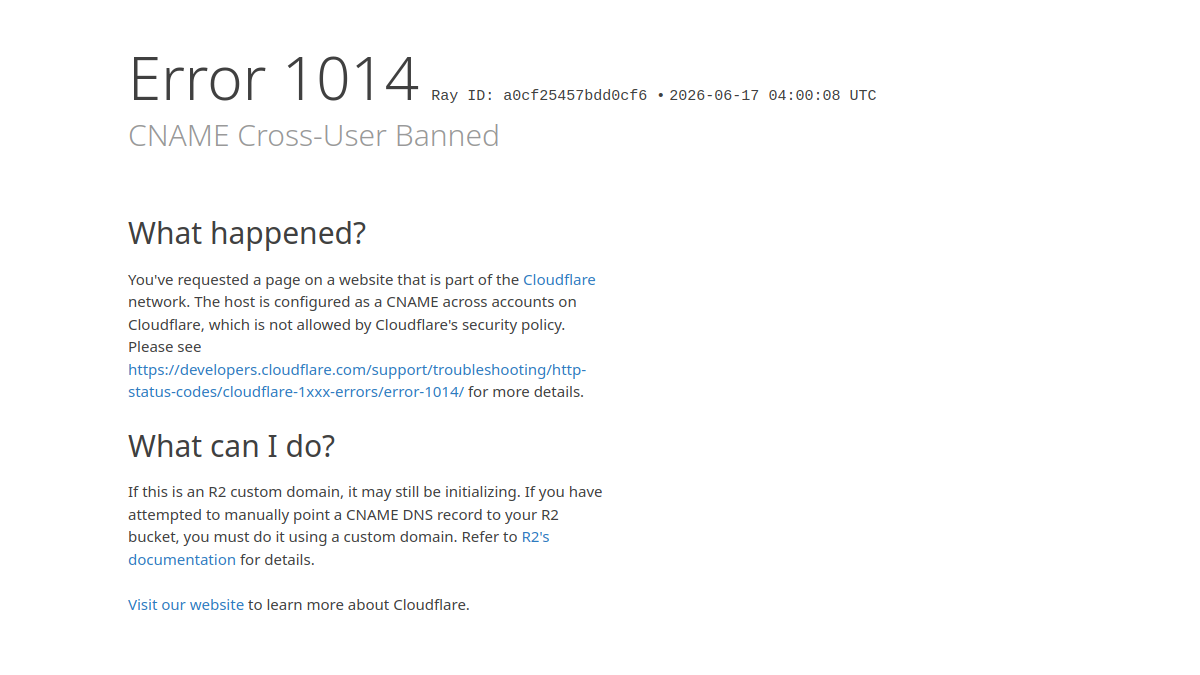Image resolution: width=1200 pixels, height=675 pixels.
Task: Click the "Please see" text line
Action: point(165,347)
